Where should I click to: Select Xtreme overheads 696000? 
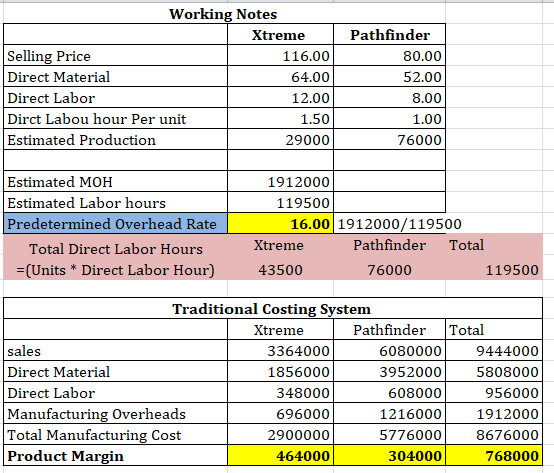click(x=281, y=414)
